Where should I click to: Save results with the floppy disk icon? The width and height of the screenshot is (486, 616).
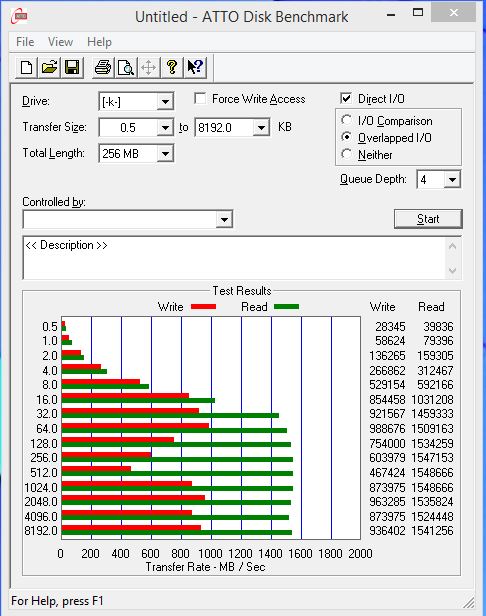coord(72,67)
